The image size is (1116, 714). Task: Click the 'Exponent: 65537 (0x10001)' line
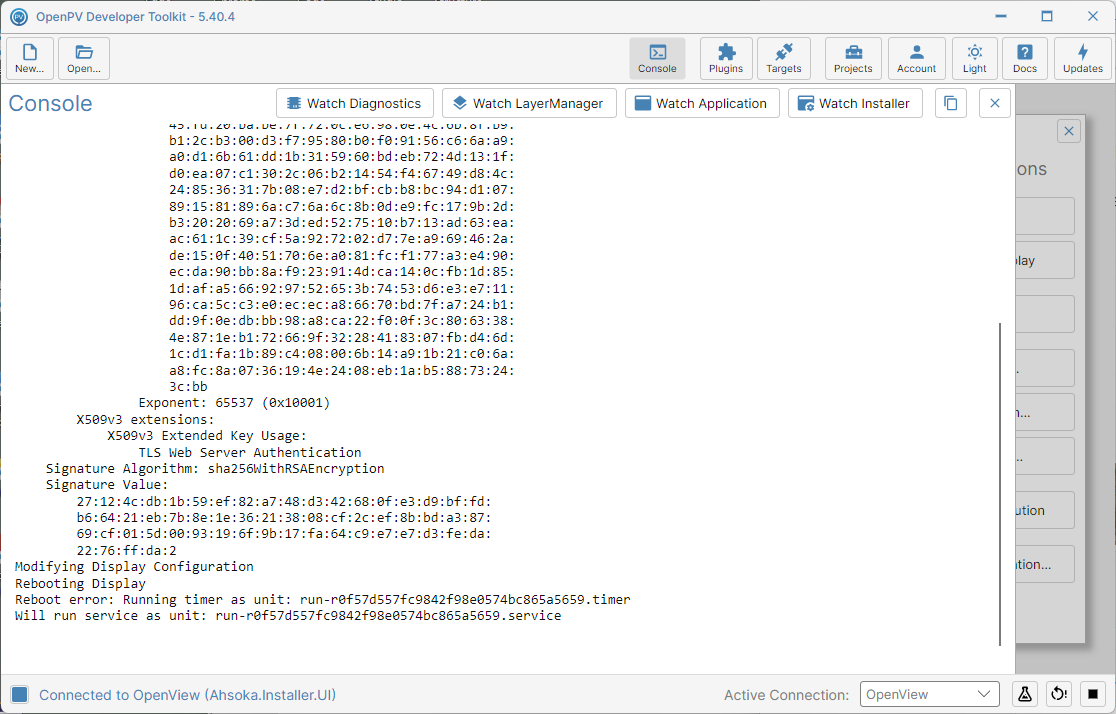click(x=234, y=403)
